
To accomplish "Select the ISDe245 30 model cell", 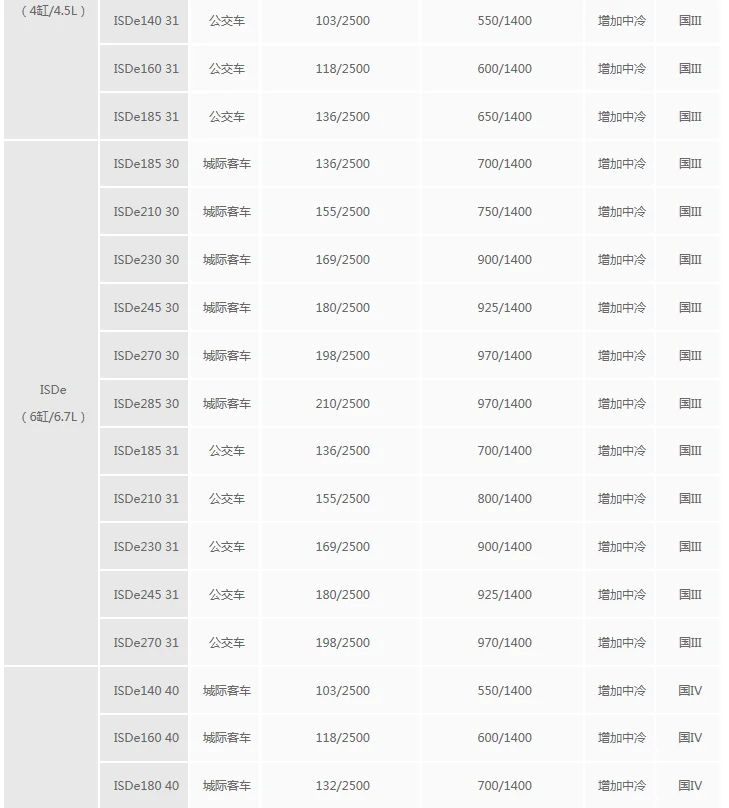I will [146, 308].
